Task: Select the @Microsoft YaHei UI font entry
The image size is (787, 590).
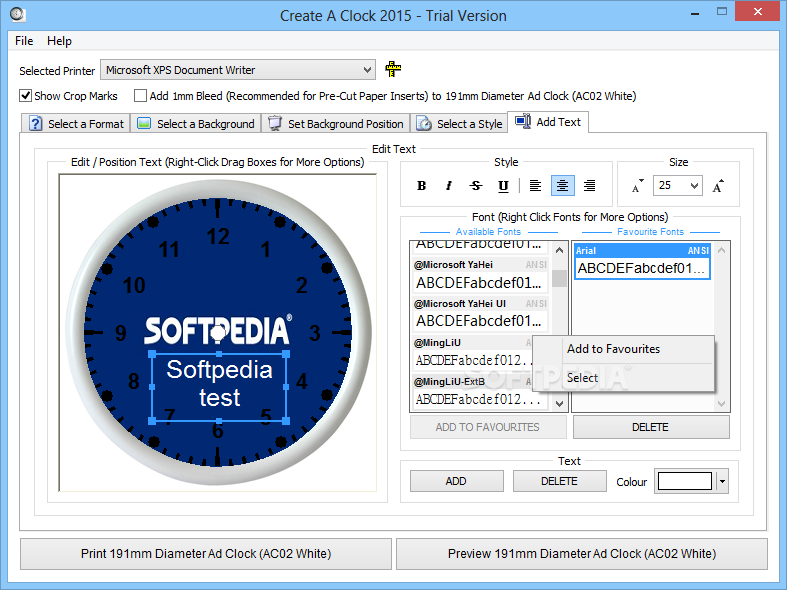Action: tap(480, 315)
